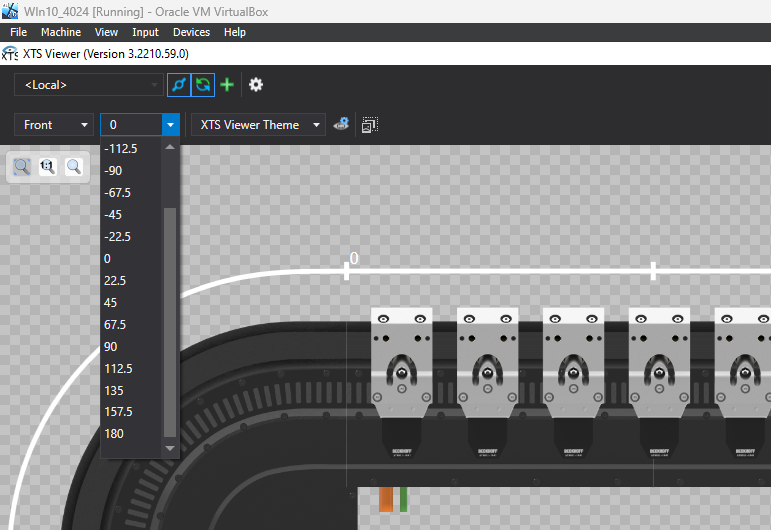This screenshot has width=771, height=530.
Task: Click the zoom 1:1 magnifier icon
Action: (48, 167)
